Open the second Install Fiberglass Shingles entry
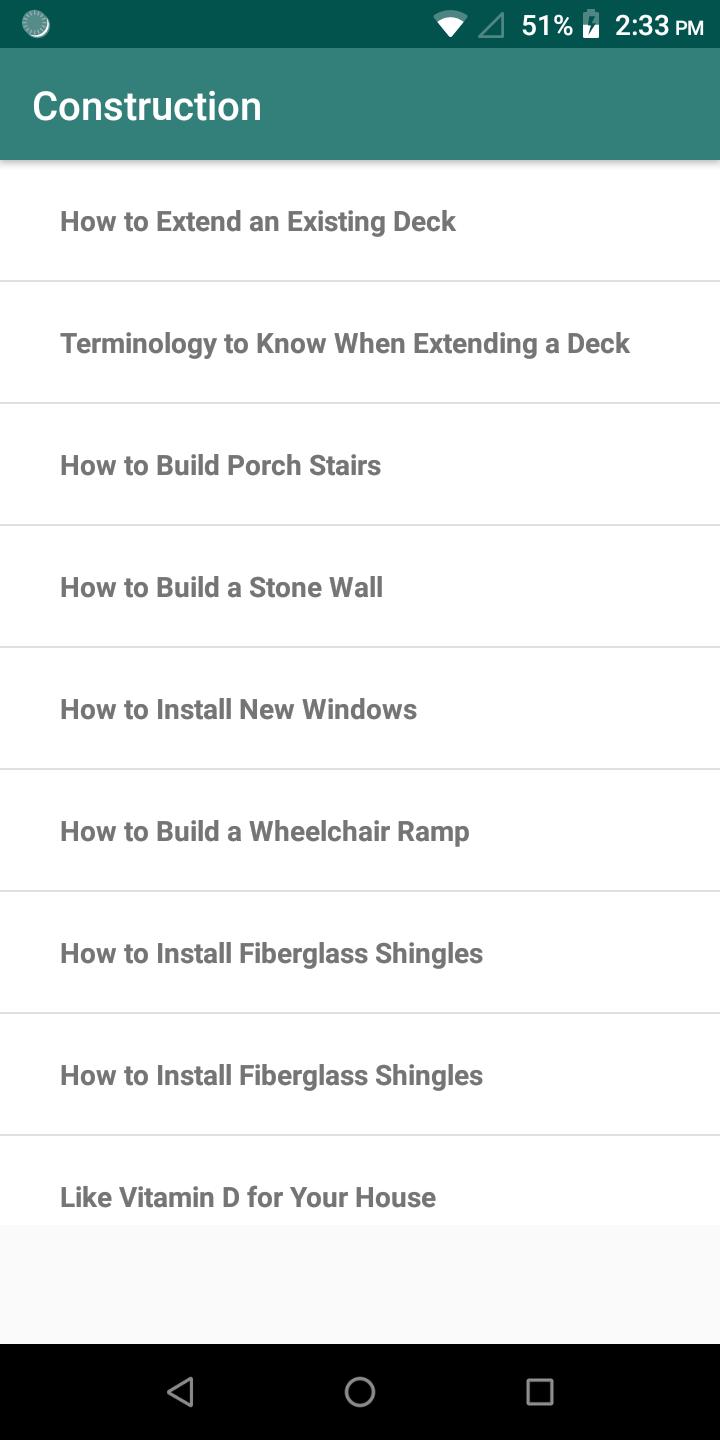The image size is (720, 1440). pos(271,1075)
